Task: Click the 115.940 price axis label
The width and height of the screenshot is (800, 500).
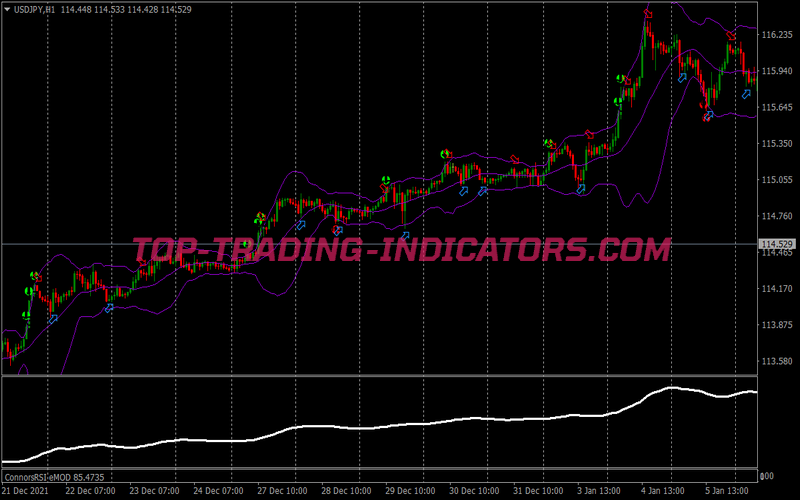Action: [x=777, y=71]
